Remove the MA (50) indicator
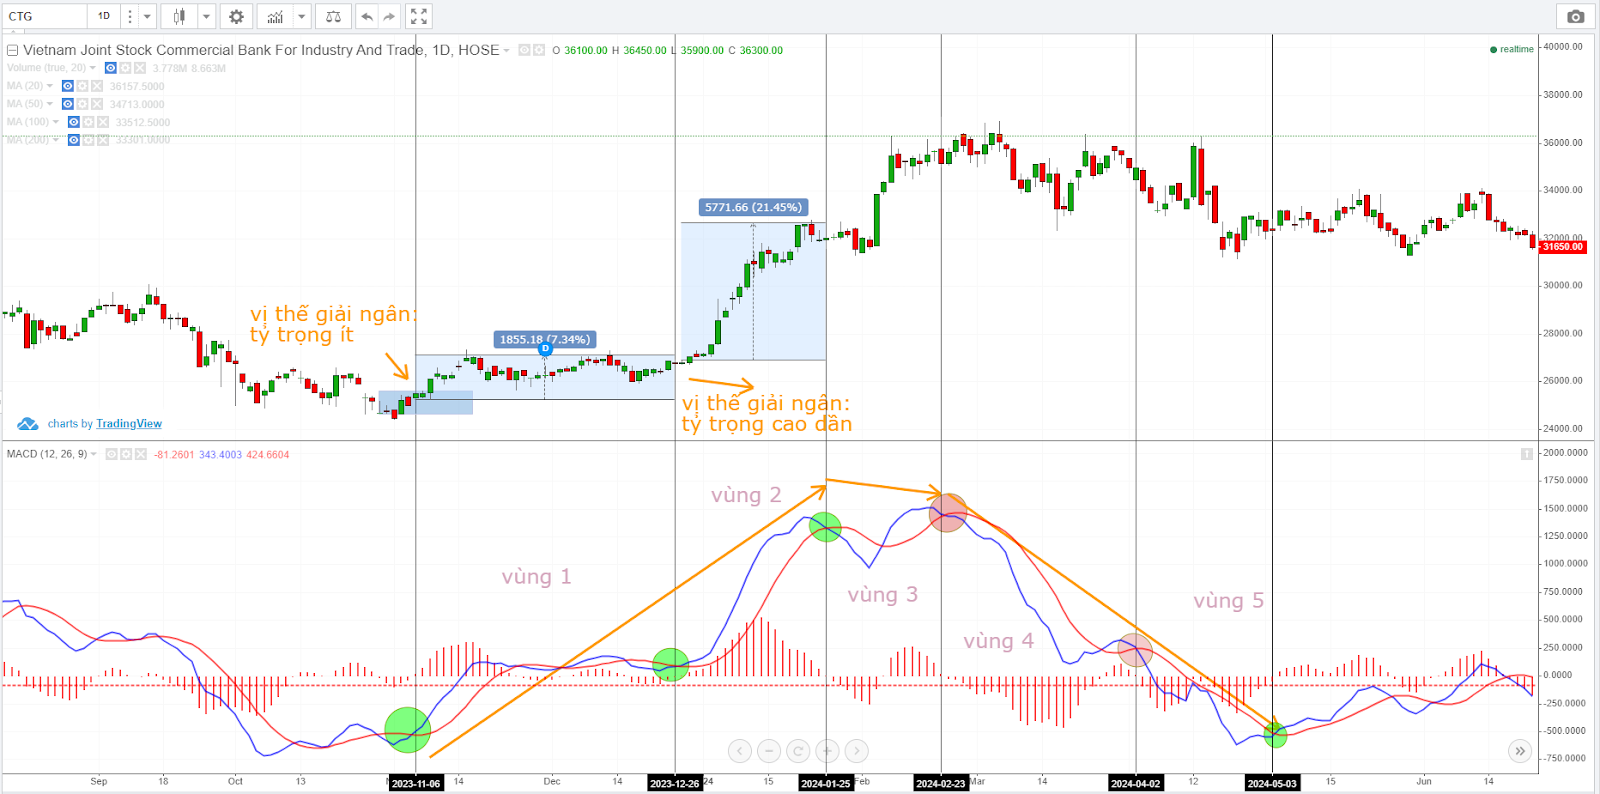 [x=97, y=104]
